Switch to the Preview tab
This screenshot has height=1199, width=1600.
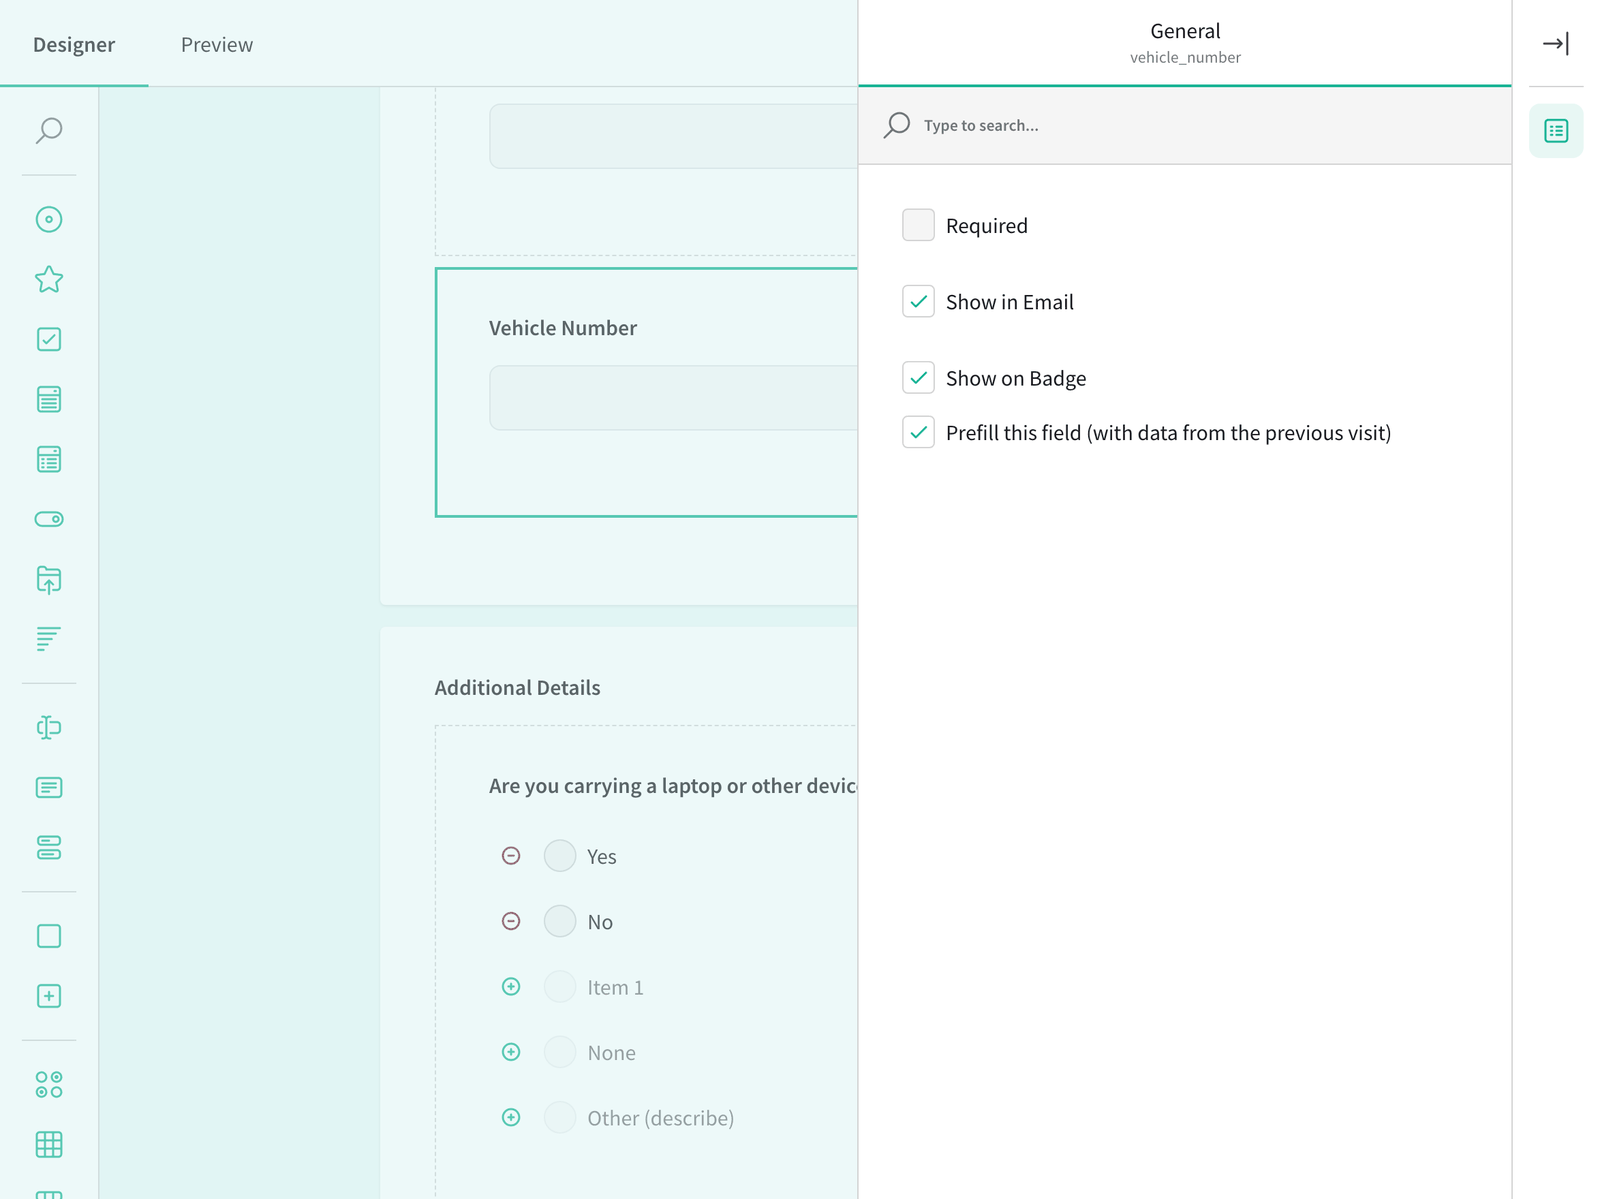click(x=217, y=44)
